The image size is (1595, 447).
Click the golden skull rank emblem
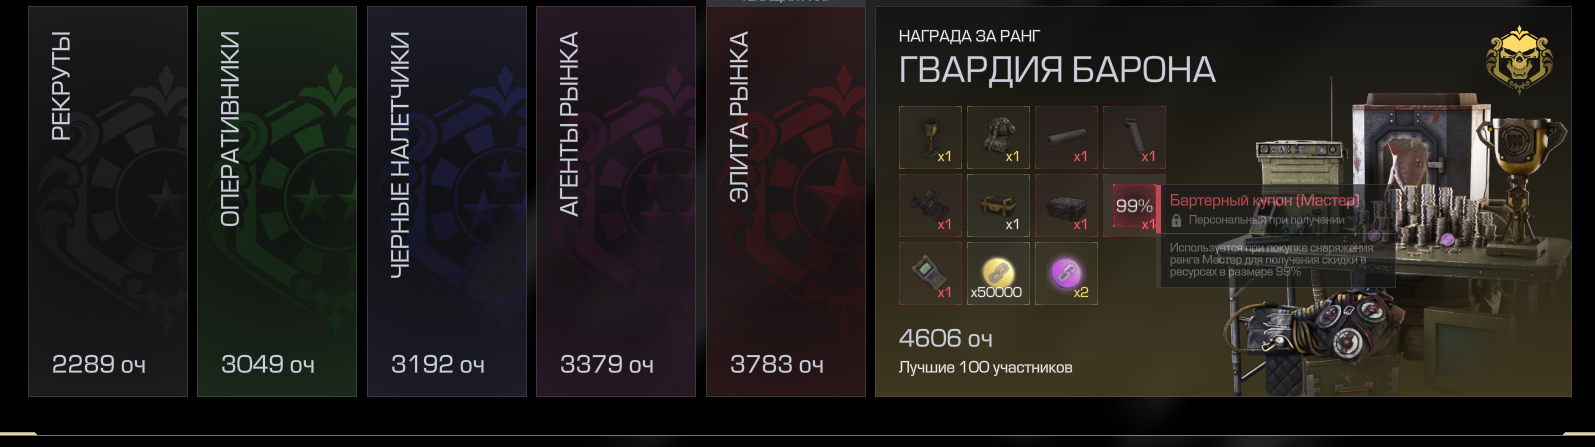coord(1519,59)
